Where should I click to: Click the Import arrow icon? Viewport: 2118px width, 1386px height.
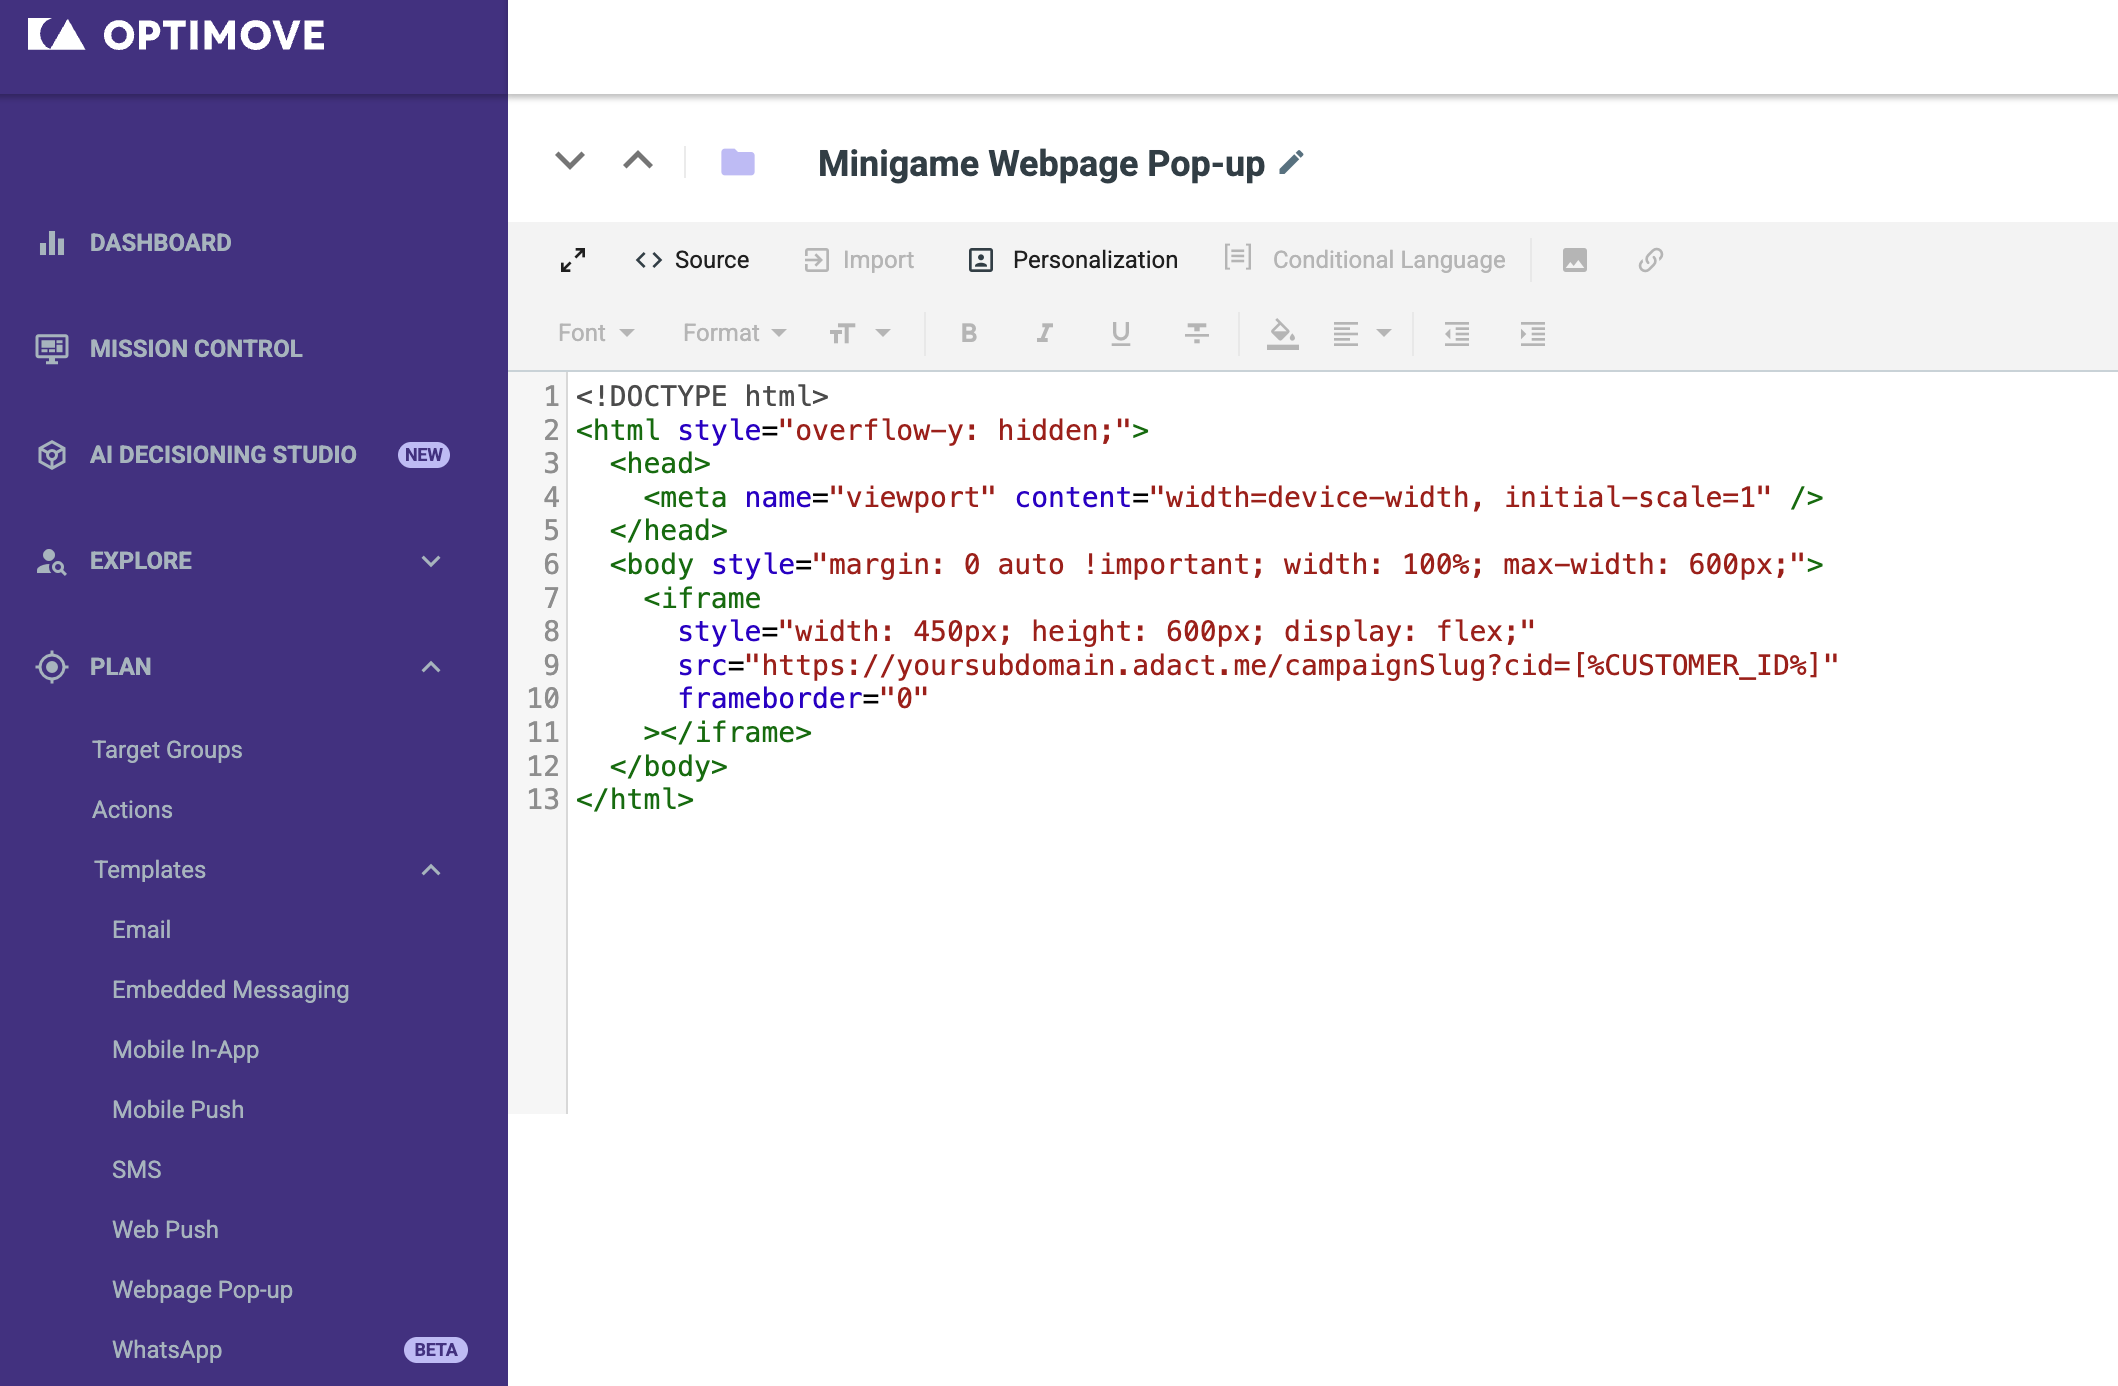pos(817,260)
